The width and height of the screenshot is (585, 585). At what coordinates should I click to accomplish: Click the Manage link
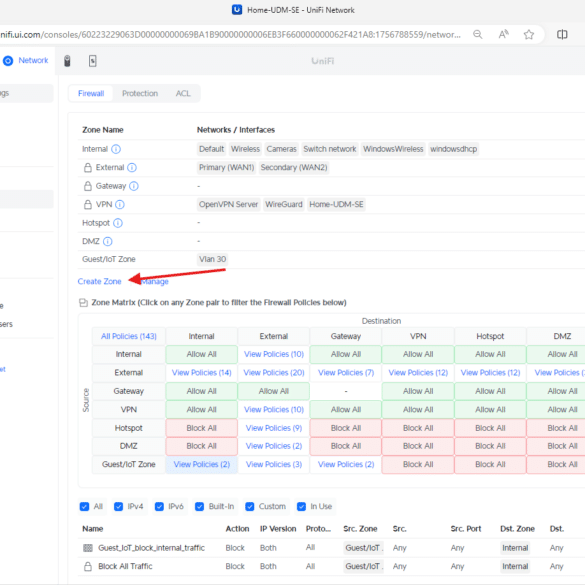(x=155, y=281)
